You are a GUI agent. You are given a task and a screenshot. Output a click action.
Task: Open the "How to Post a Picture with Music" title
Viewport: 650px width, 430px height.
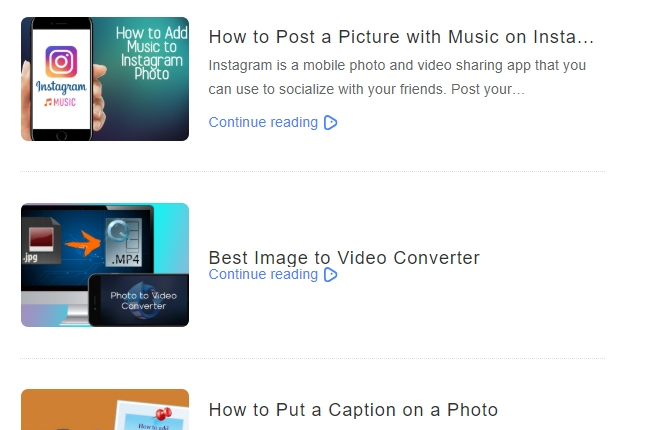pyautogui.click(x=401, y=38)
